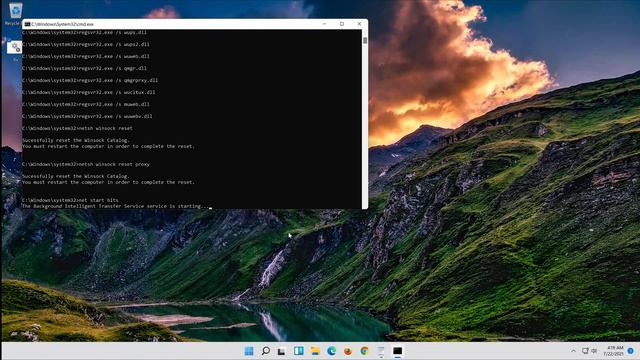Image resolution: width=640 pixels, height=360 pixels.
Task: Open the grey app icon beside Chrome
Action: (x=381, y=351)
